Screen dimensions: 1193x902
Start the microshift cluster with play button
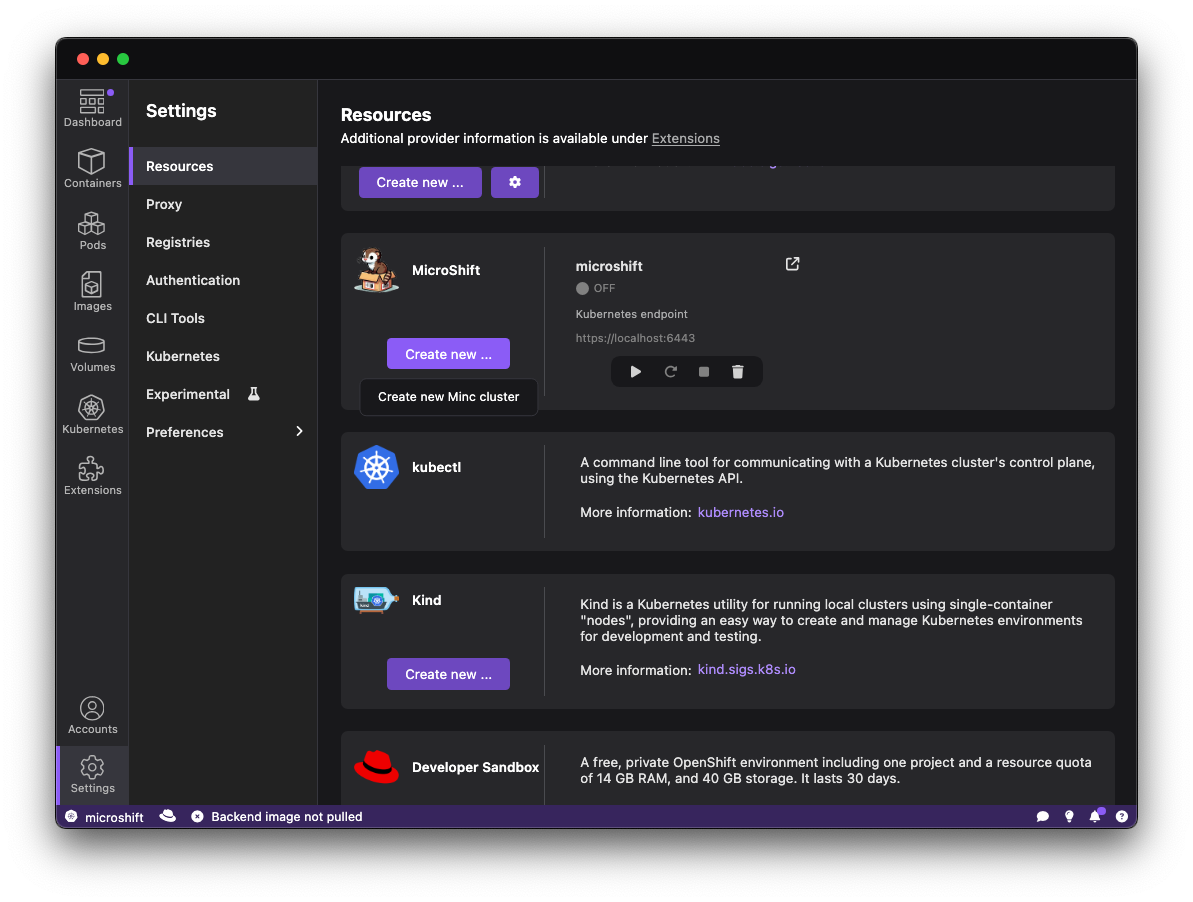(x=636, y=372)
